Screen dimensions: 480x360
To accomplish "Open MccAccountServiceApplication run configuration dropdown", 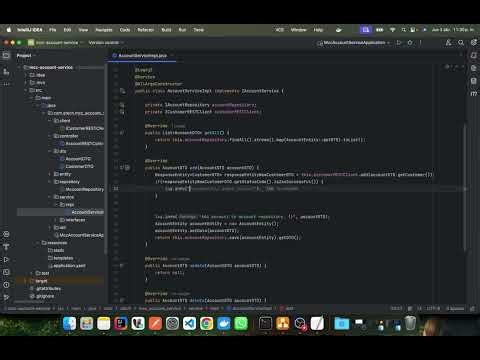I will [354, 42].
